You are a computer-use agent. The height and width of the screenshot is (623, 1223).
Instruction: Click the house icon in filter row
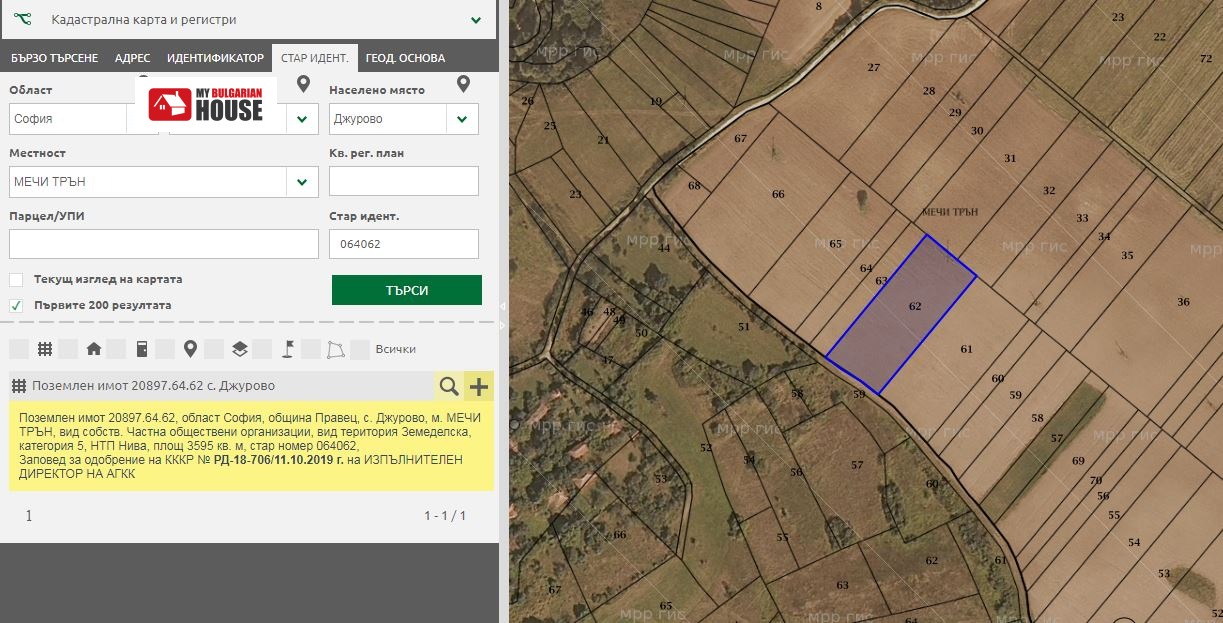[x=94, y=349]
